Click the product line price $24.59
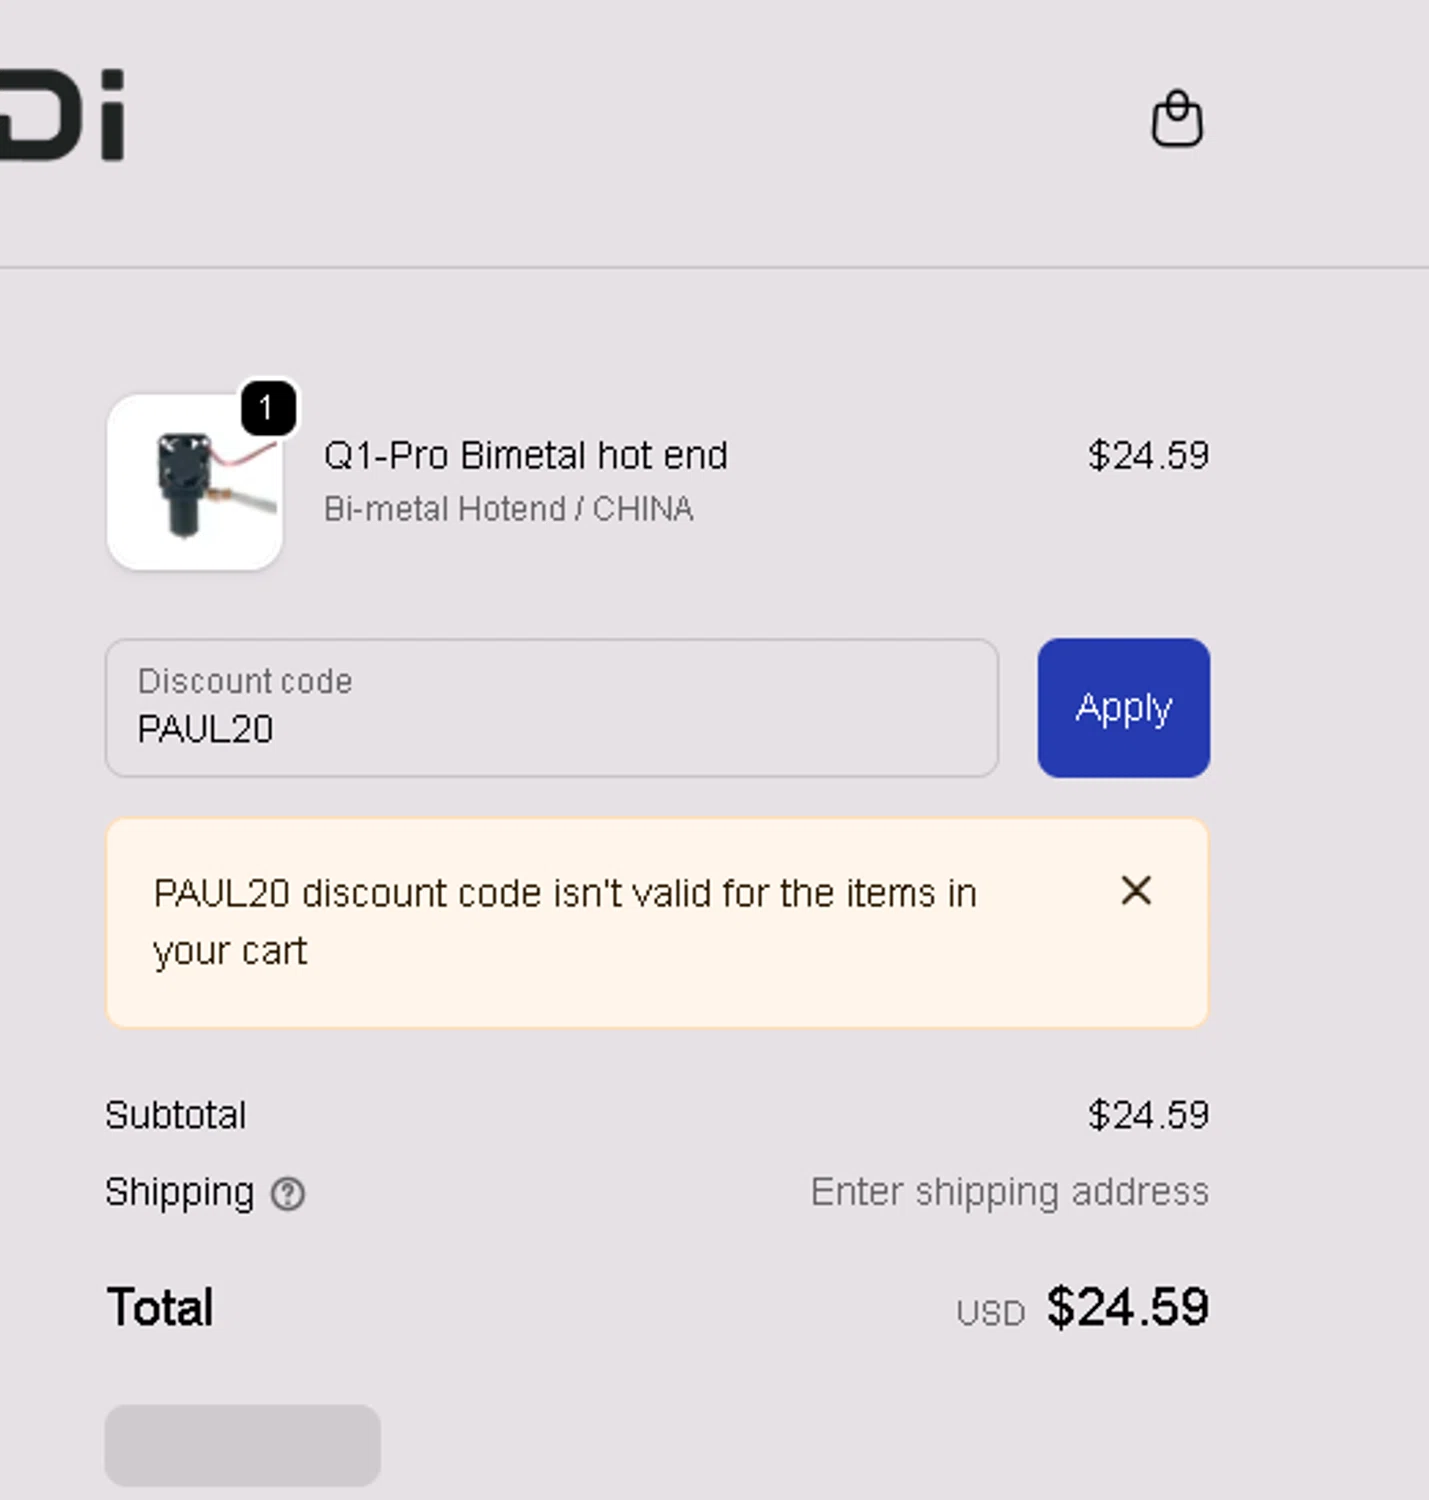This screenshot has height=1500, width=1429. [x=1148, y=456]
